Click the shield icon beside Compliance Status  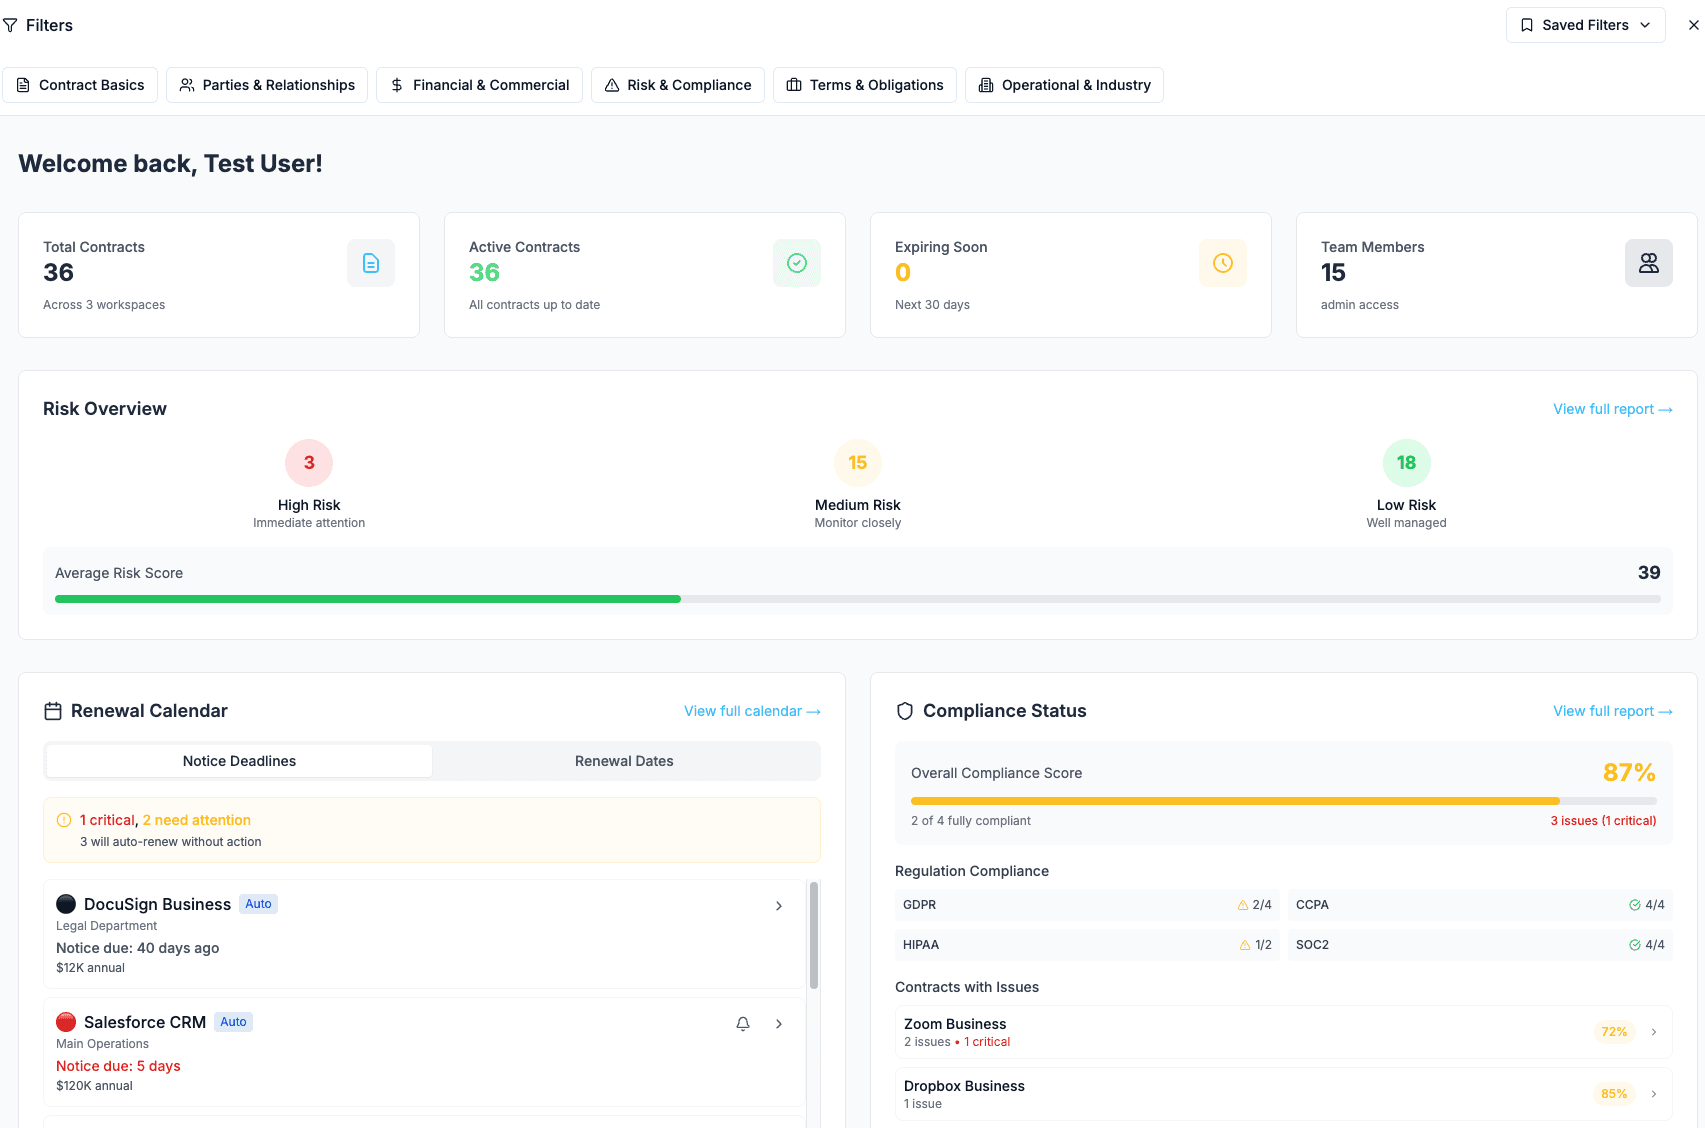coord(904,710)
